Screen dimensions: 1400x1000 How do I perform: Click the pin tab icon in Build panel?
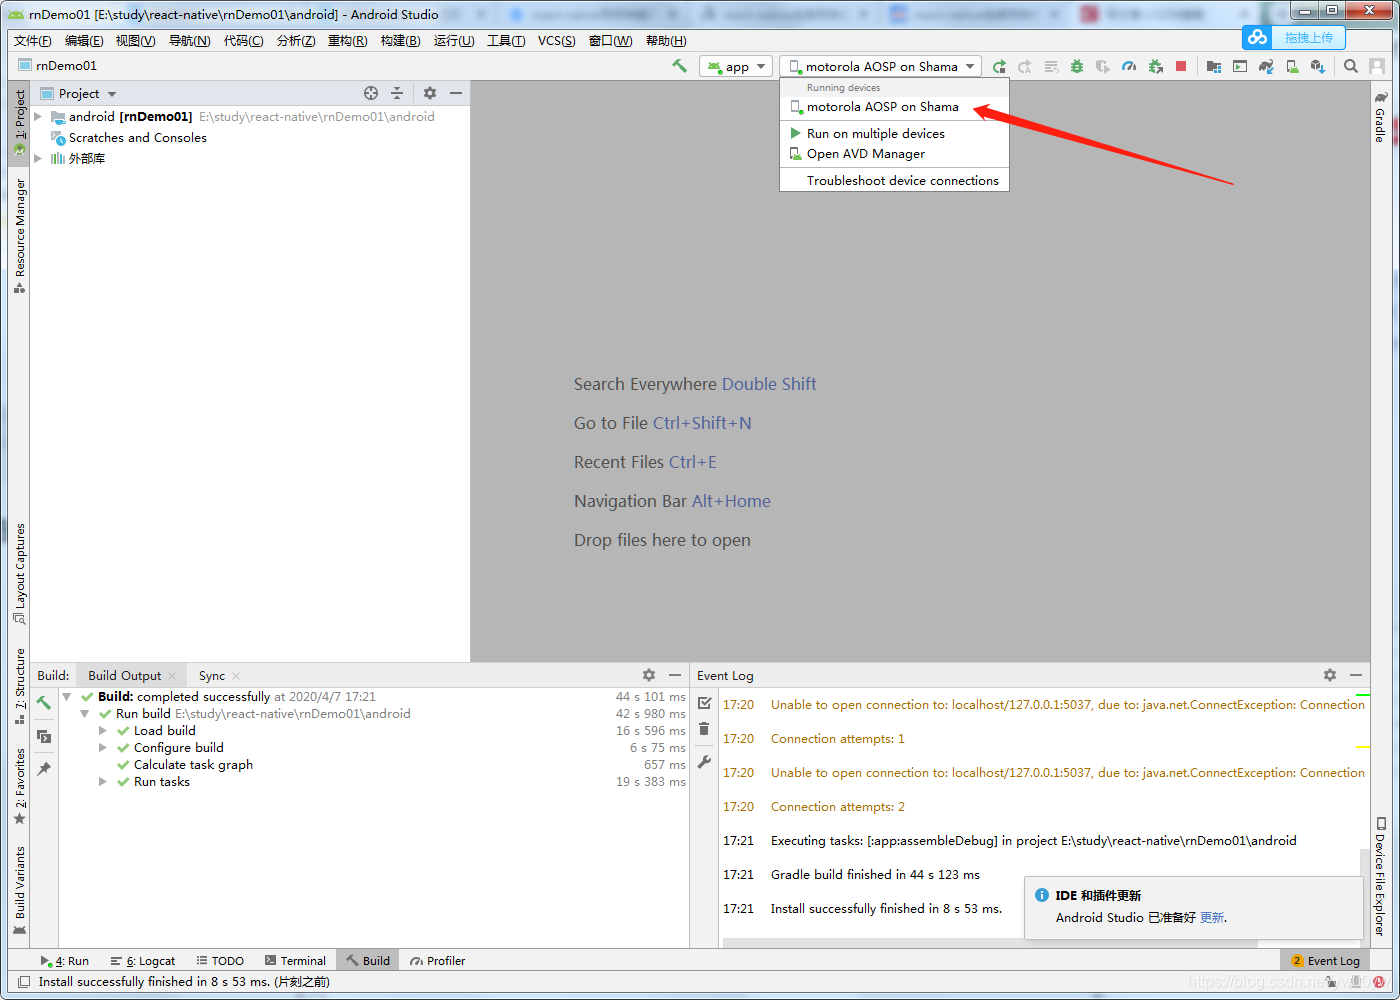pyautogui.click(x=44, y=769)
